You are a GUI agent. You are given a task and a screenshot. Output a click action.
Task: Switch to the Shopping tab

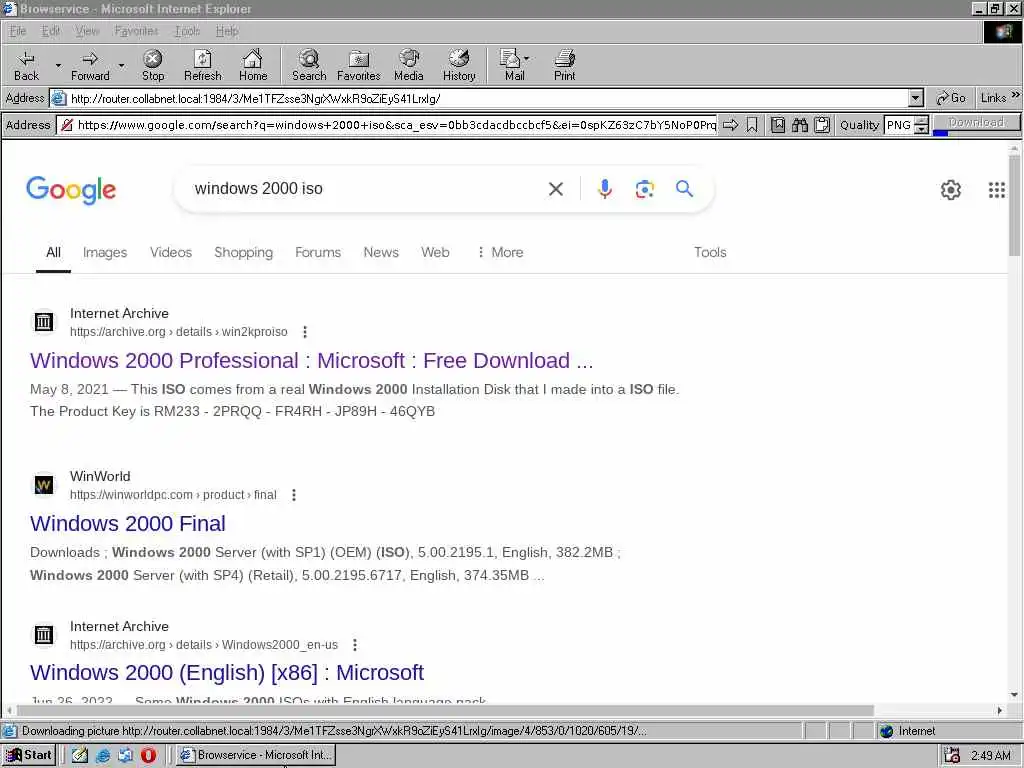pyautogui.click(x=244, y=252)
